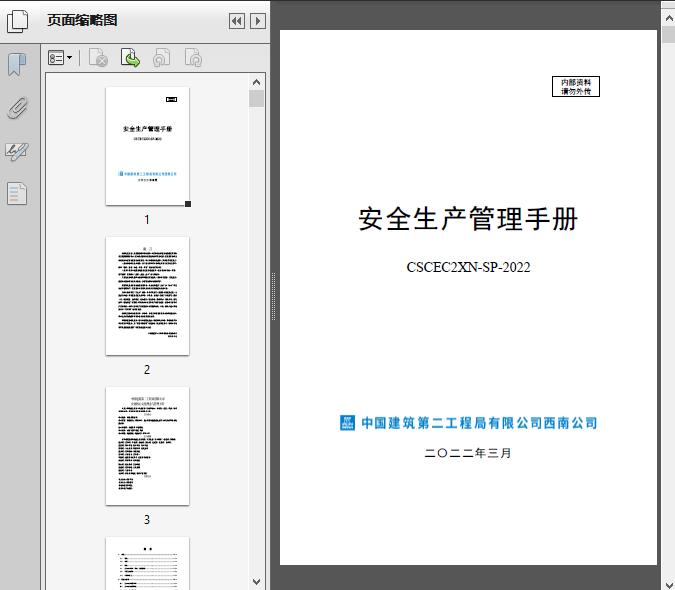Rotate pages clockwise icon
The width and height of the screenshot is (675, 590).
(193, 58)
